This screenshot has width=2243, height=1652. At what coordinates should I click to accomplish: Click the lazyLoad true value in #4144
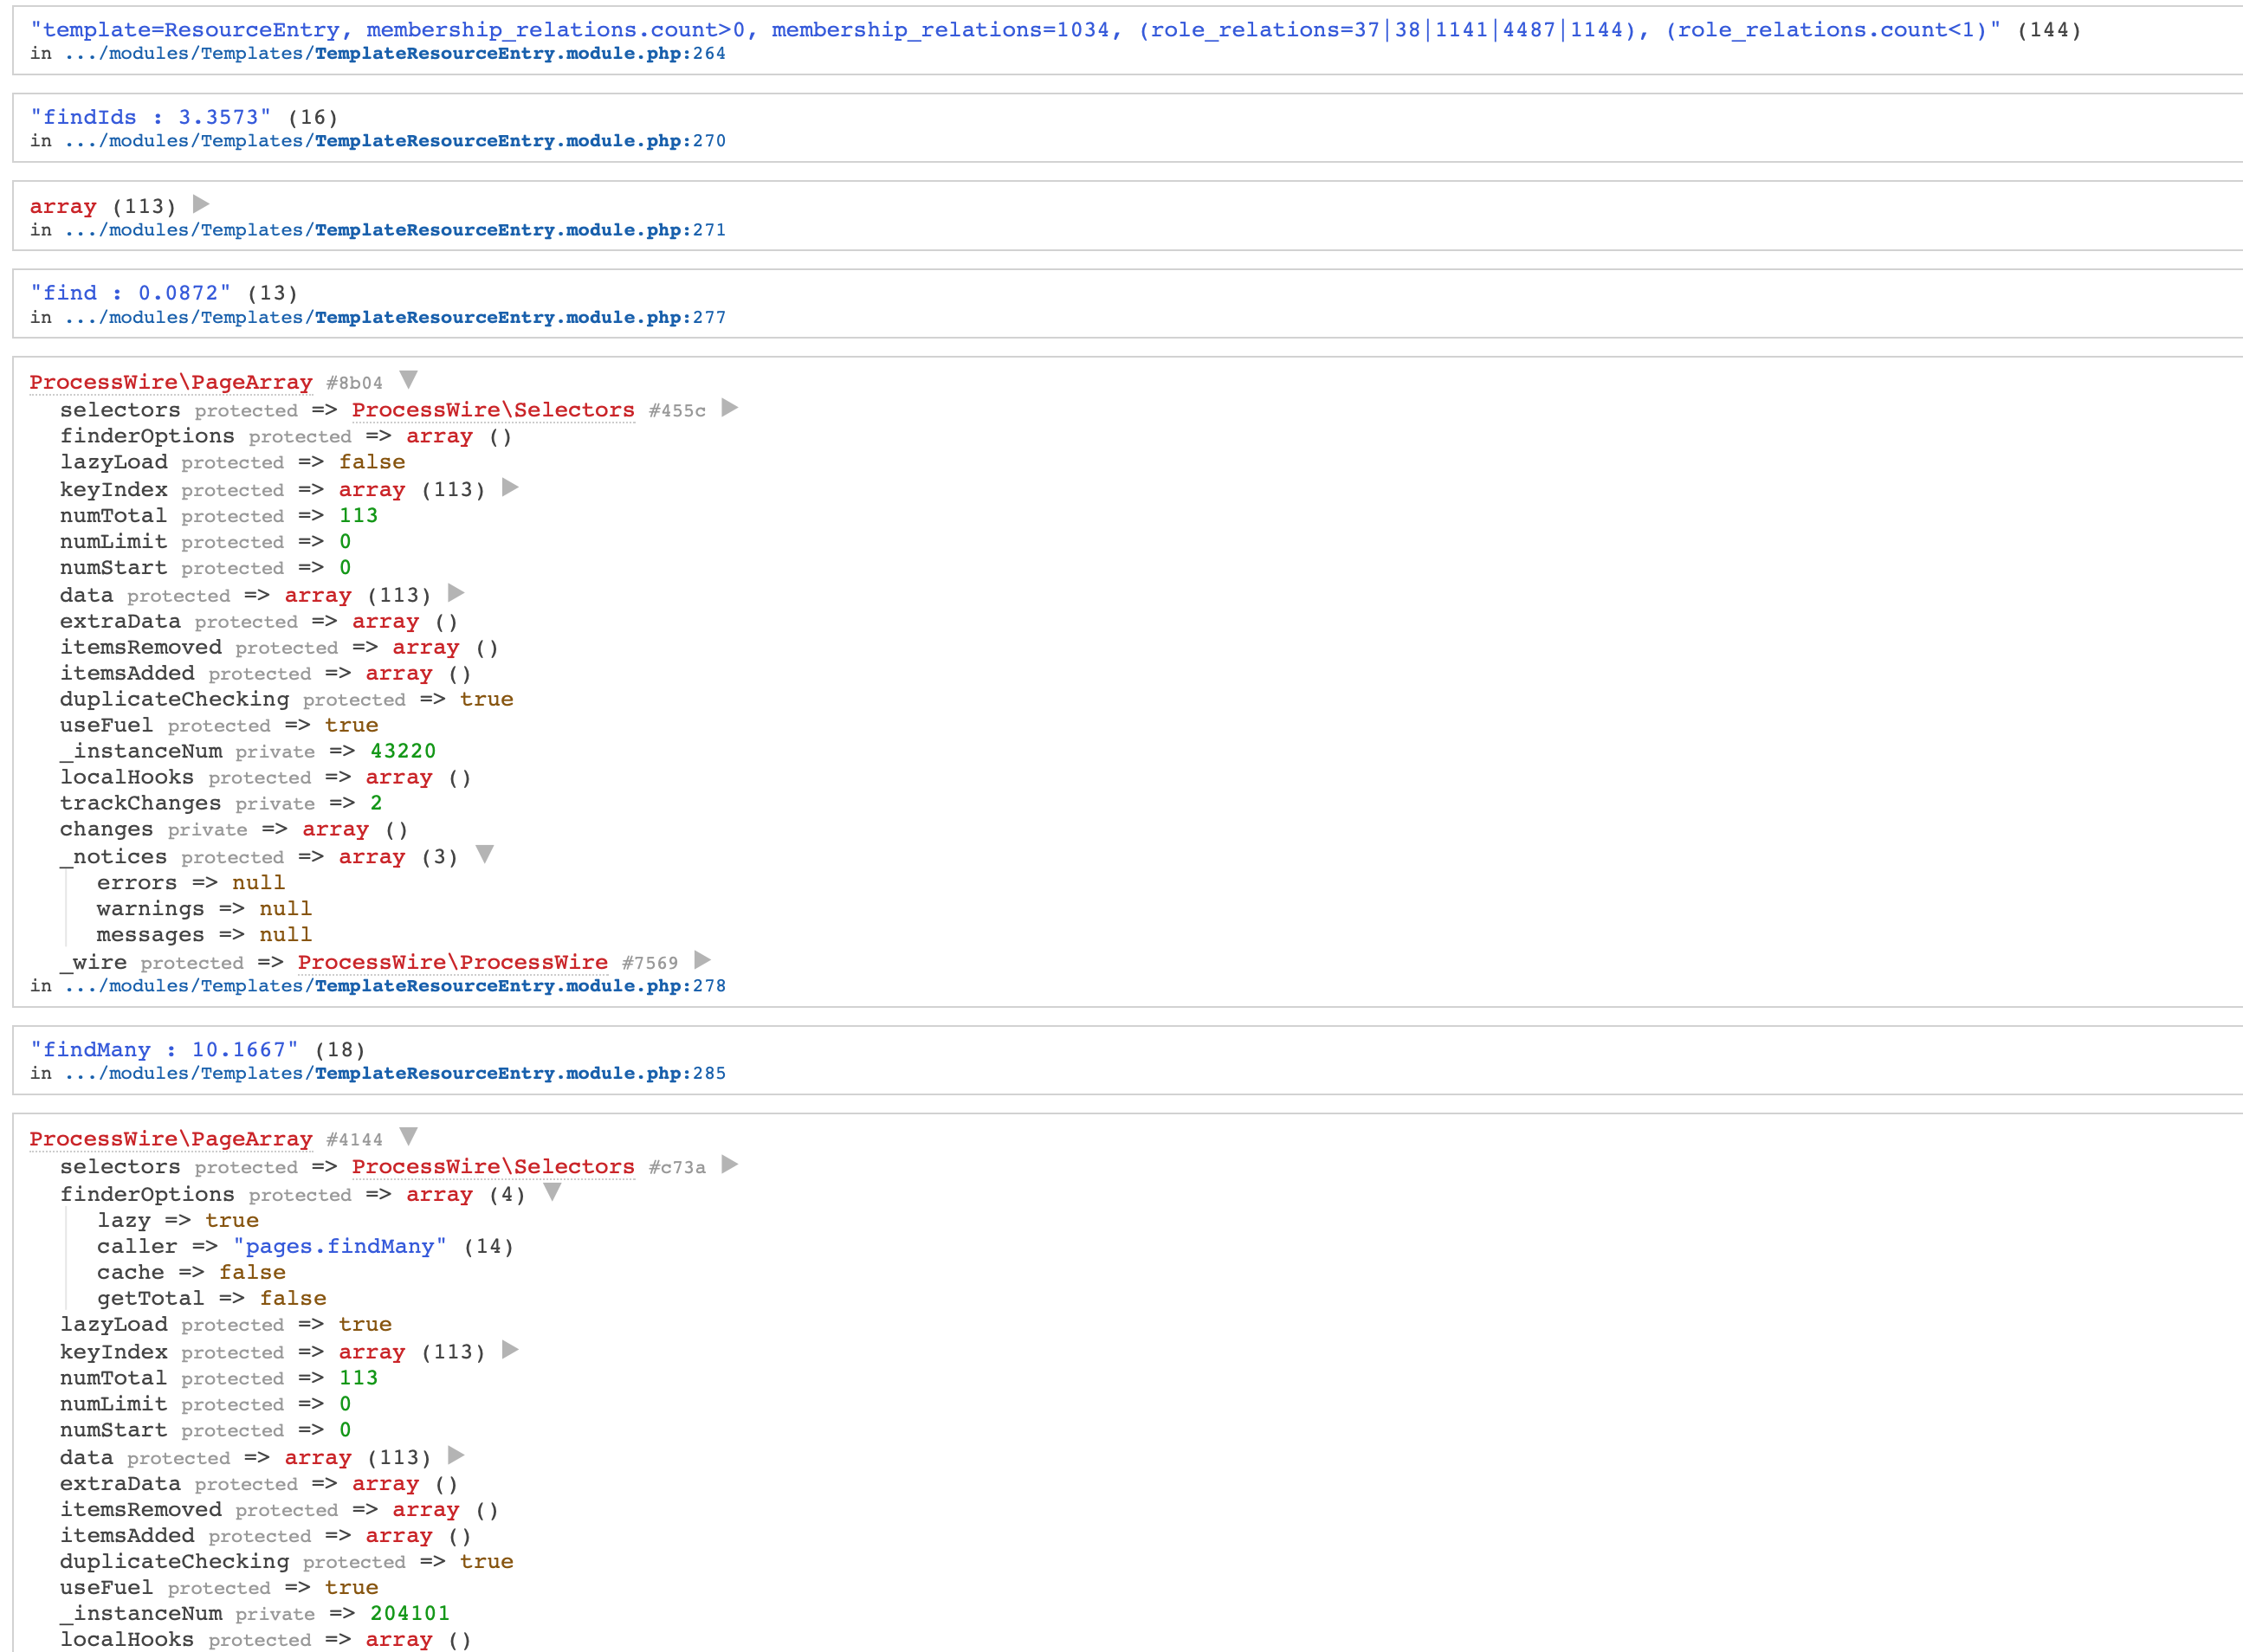coord(365,1324)
